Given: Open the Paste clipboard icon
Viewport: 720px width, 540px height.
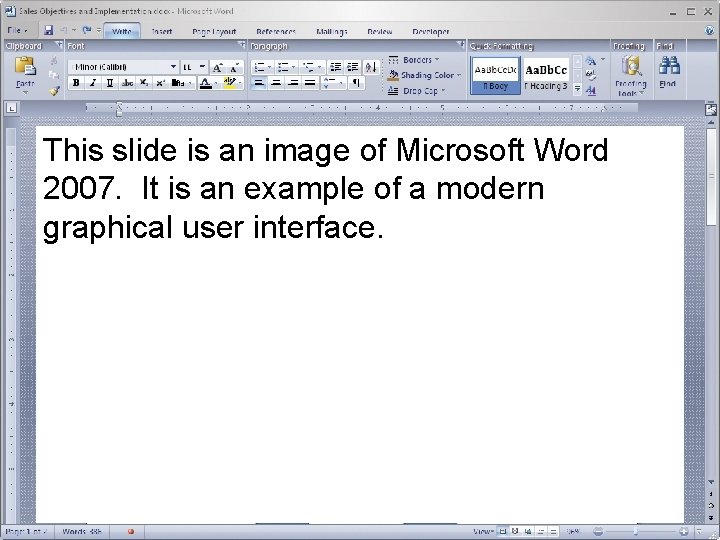Looking at the screenshot, I should (x=25, y=66).
